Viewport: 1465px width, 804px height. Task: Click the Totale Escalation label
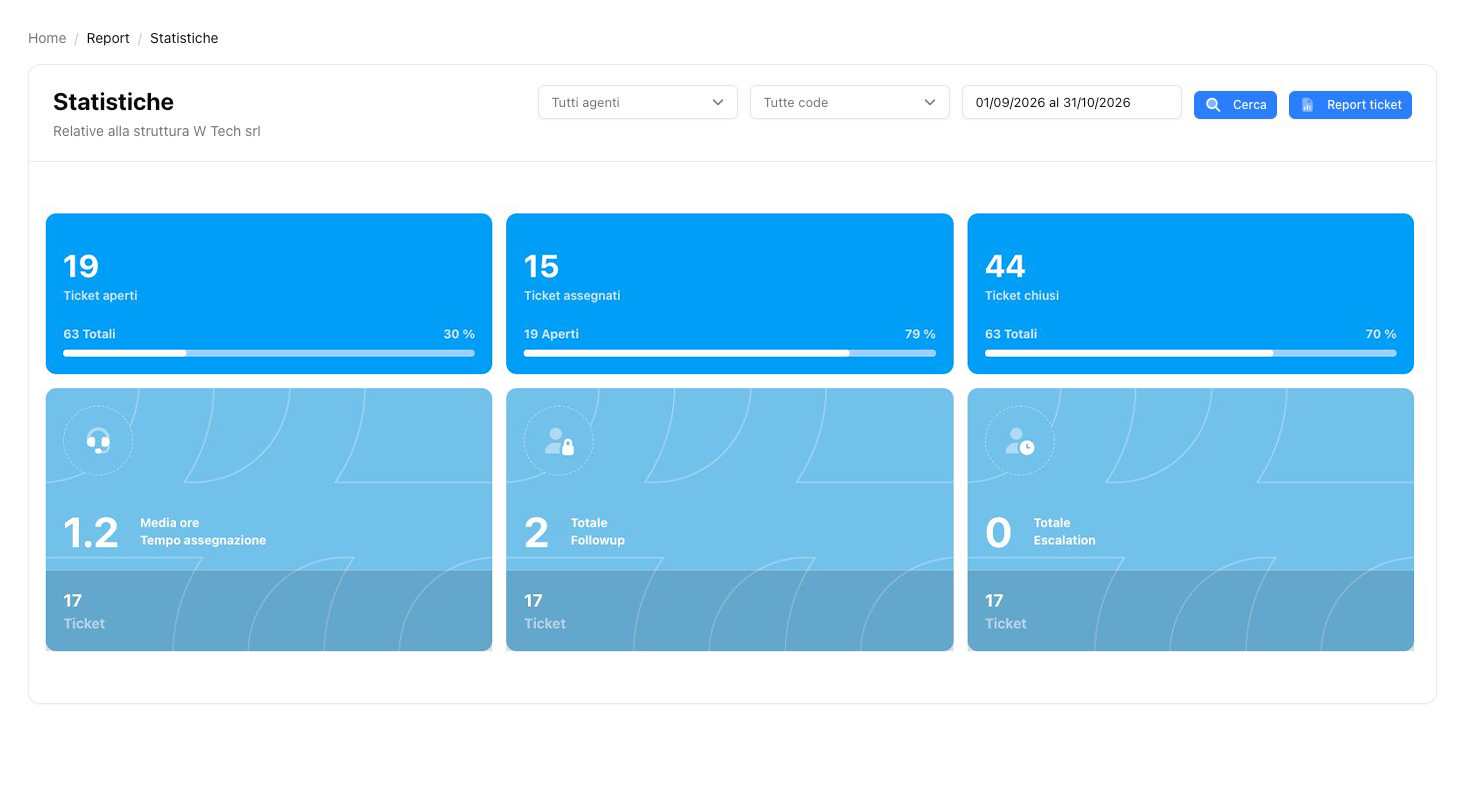[x=1065, y=531]
